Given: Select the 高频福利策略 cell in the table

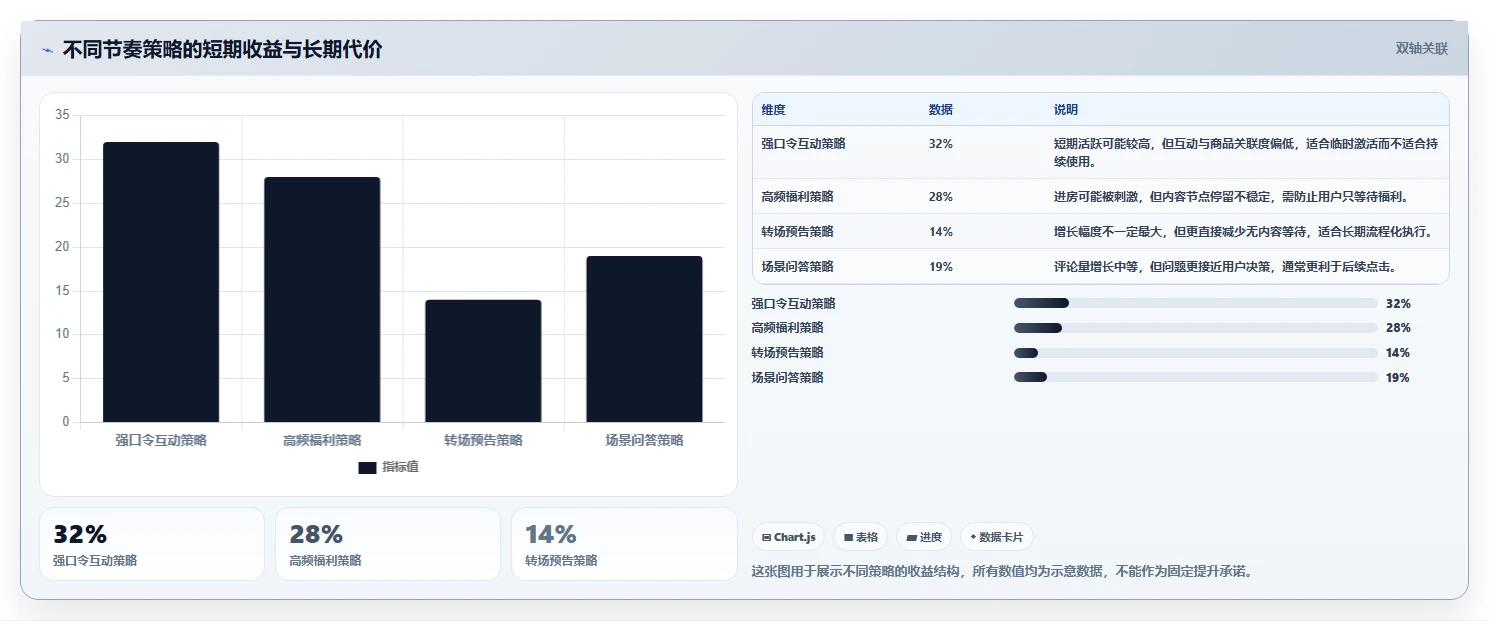Looking at the screenshot, I should click(797, 197).
